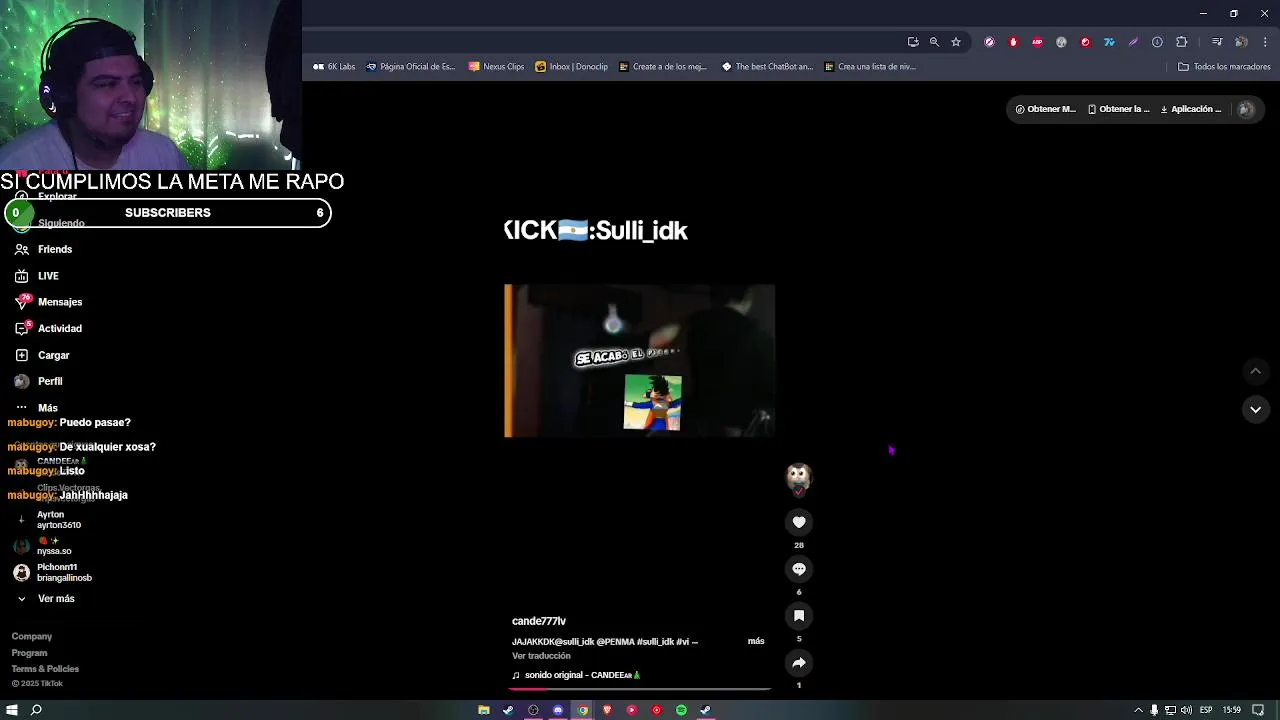This screenshot has height=720, width=1280.
Task: Open browser zoom magnifier icon in address bar
Action: pyautogui.click(x=934, y=42)
